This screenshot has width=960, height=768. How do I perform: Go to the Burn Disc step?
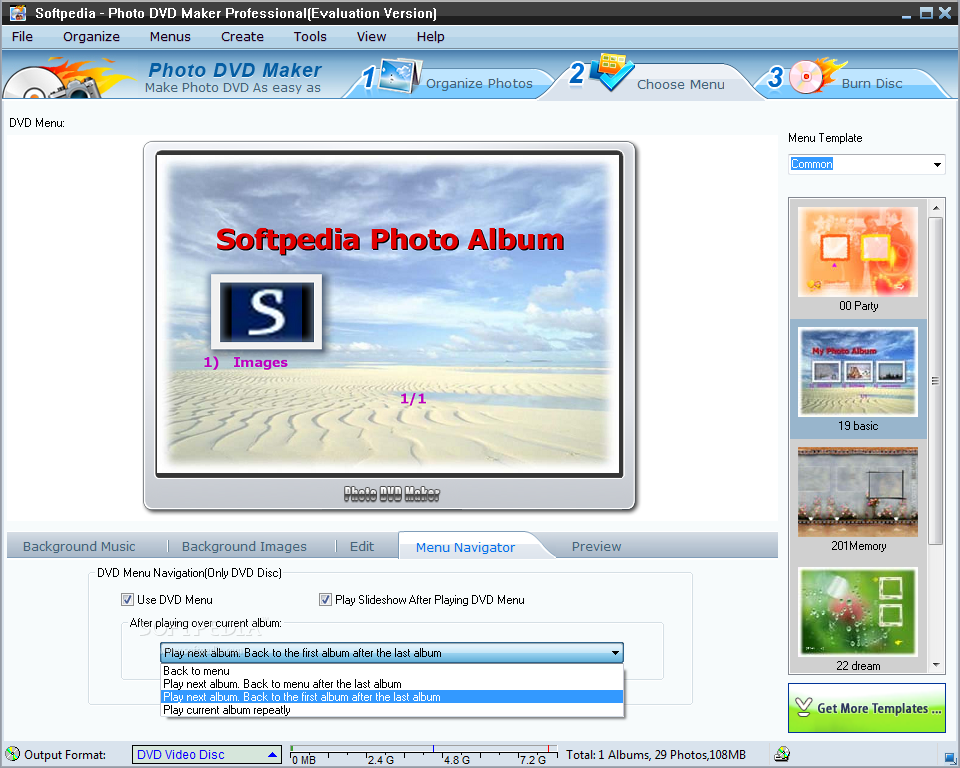pos(872,83)
